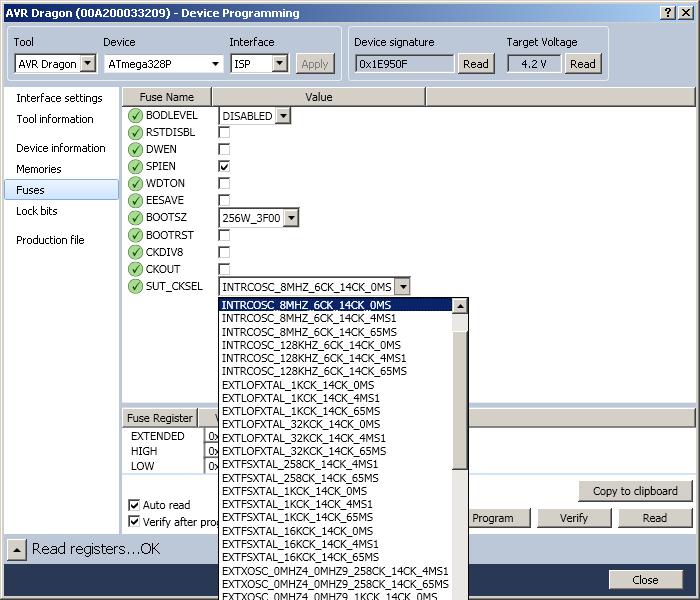Uncheck the Auto read option
This screenshot has width=700, height=600.
pos(133,505)
